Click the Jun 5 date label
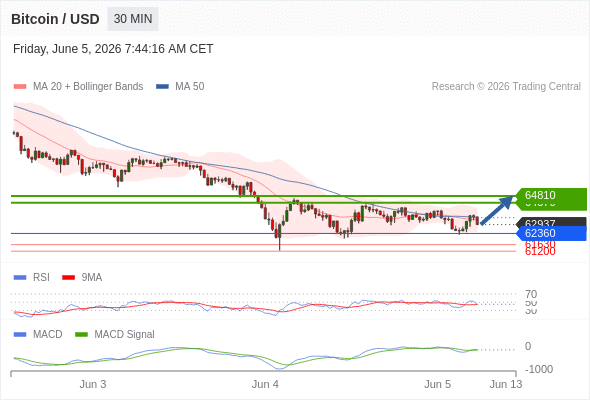The width and height of the screenshot is (590, 400). pos(437,384)
